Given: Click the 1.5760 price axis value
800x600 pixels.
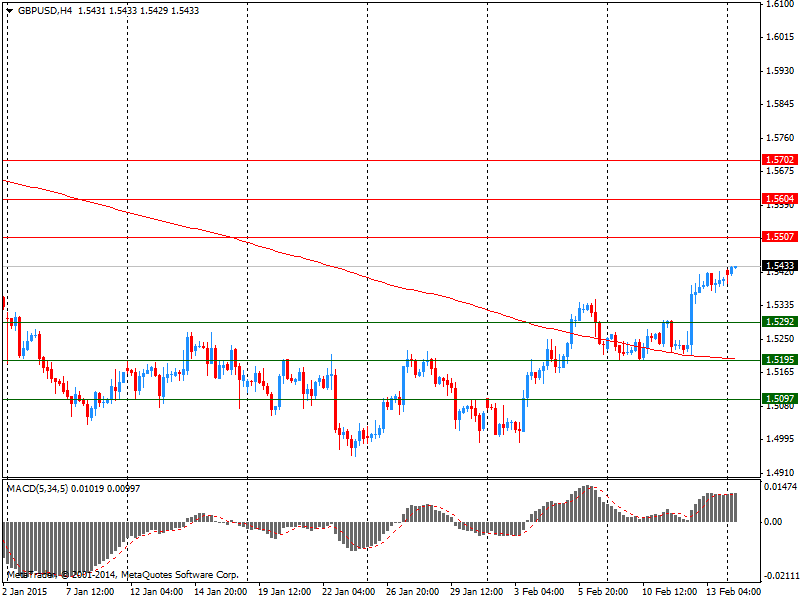Looking at the screenshot, I should (x=780, y=138).
